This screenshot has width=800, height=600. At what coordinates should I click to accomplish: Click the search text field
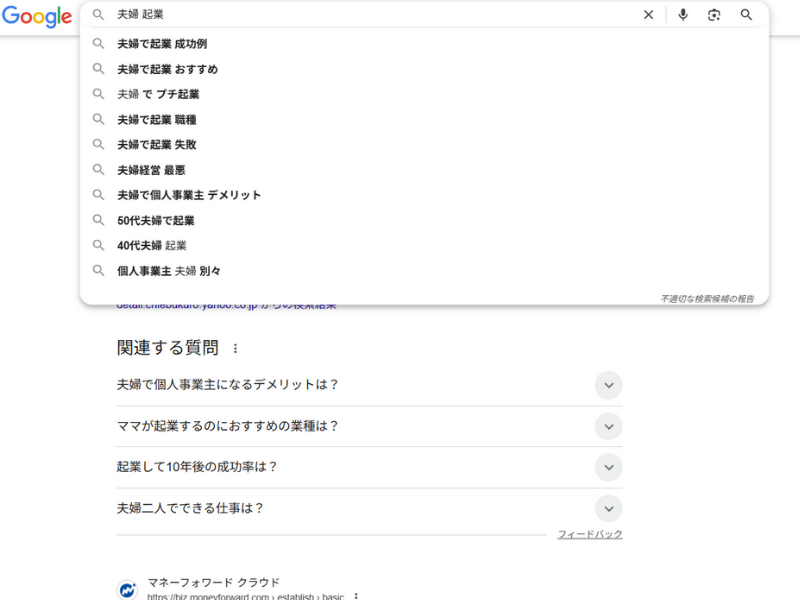coord(370,15)
